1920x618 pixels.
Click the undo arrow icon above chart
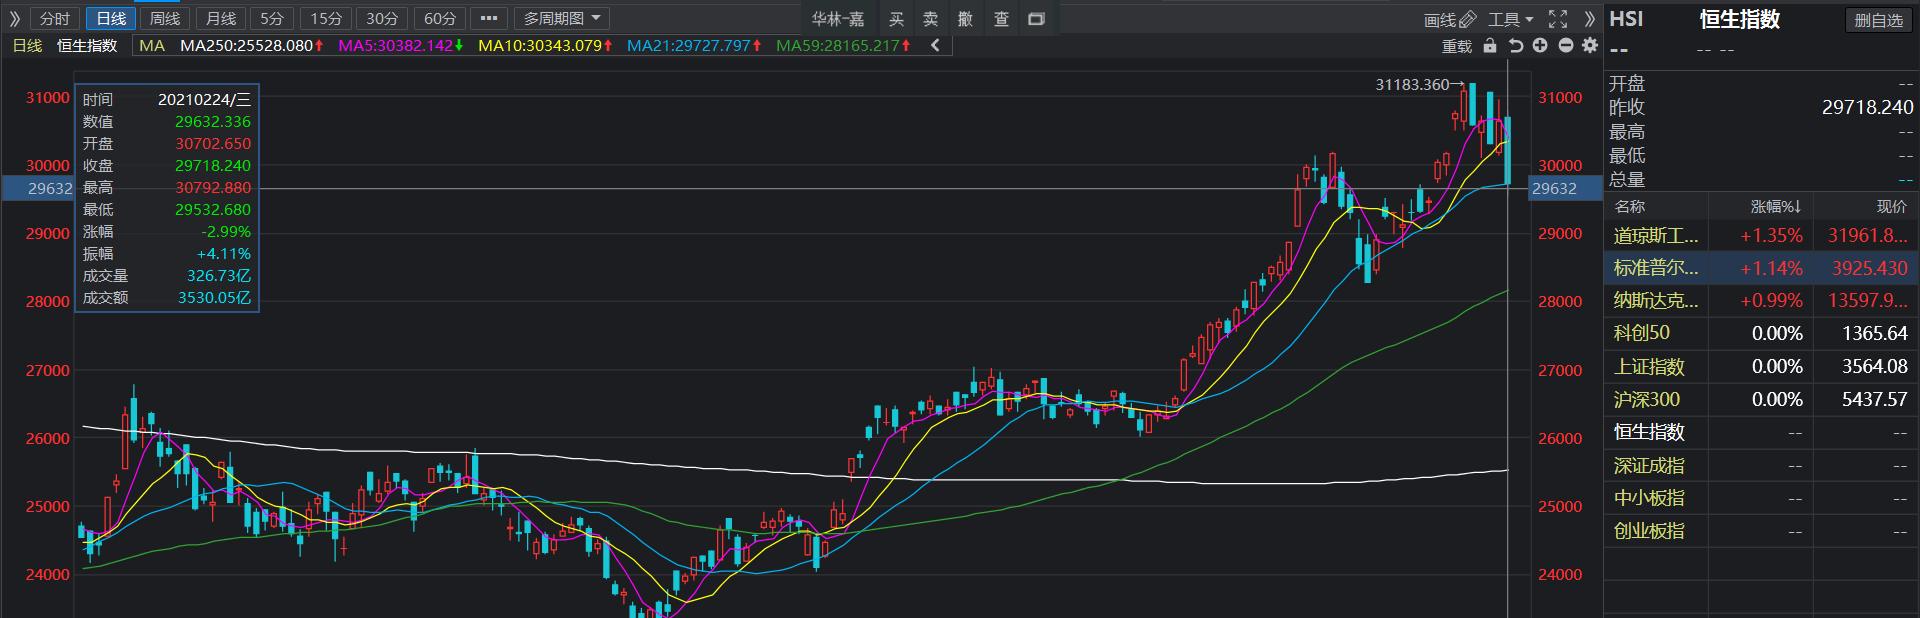[x=1515, y=46]
